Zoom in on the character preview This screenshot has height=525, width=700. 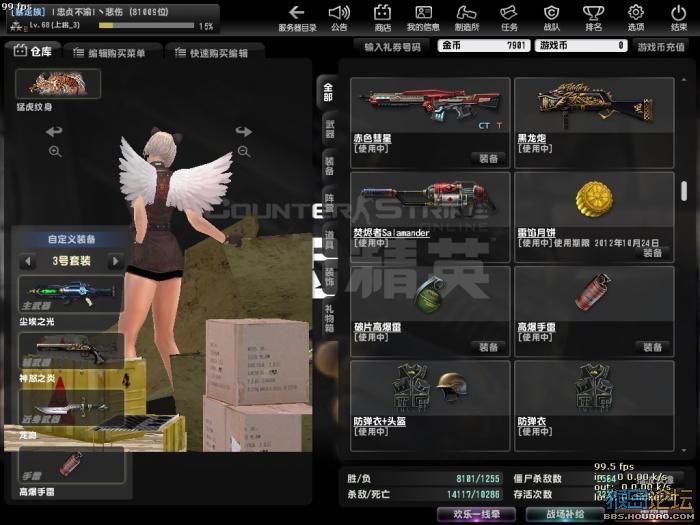(55, 152)
